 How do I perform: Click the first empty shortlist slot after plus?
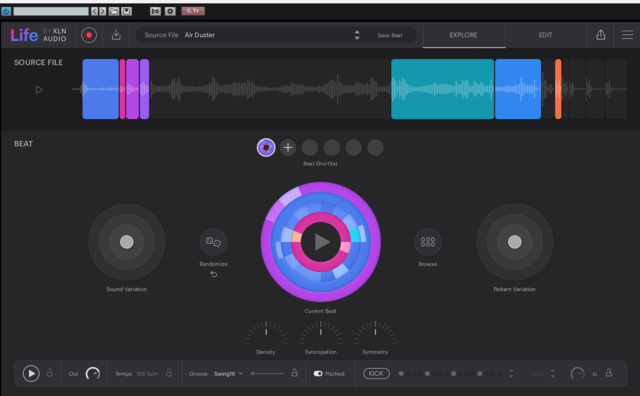(310, 147)
